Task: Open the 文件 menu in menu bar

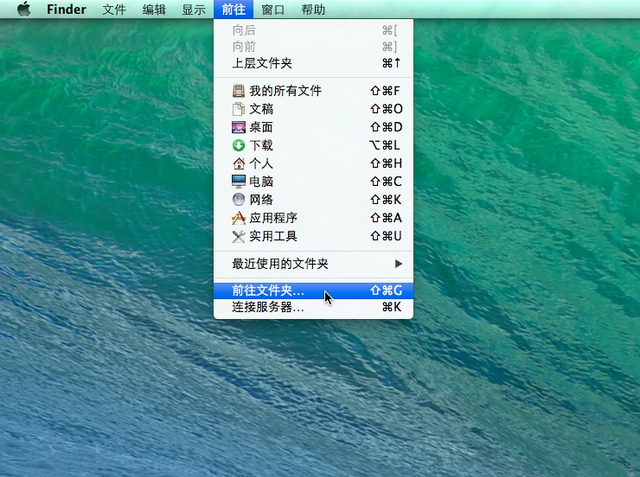Action: [114, 10]
